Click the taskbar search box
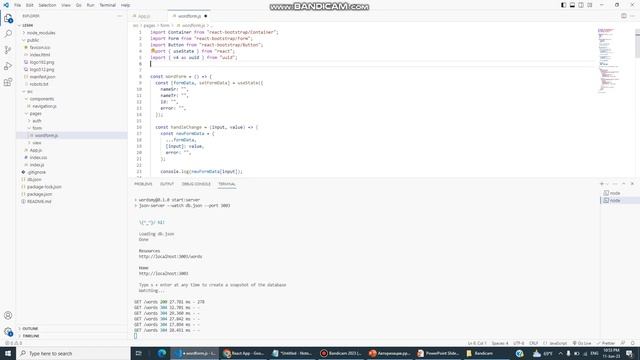 click(73, 353)
